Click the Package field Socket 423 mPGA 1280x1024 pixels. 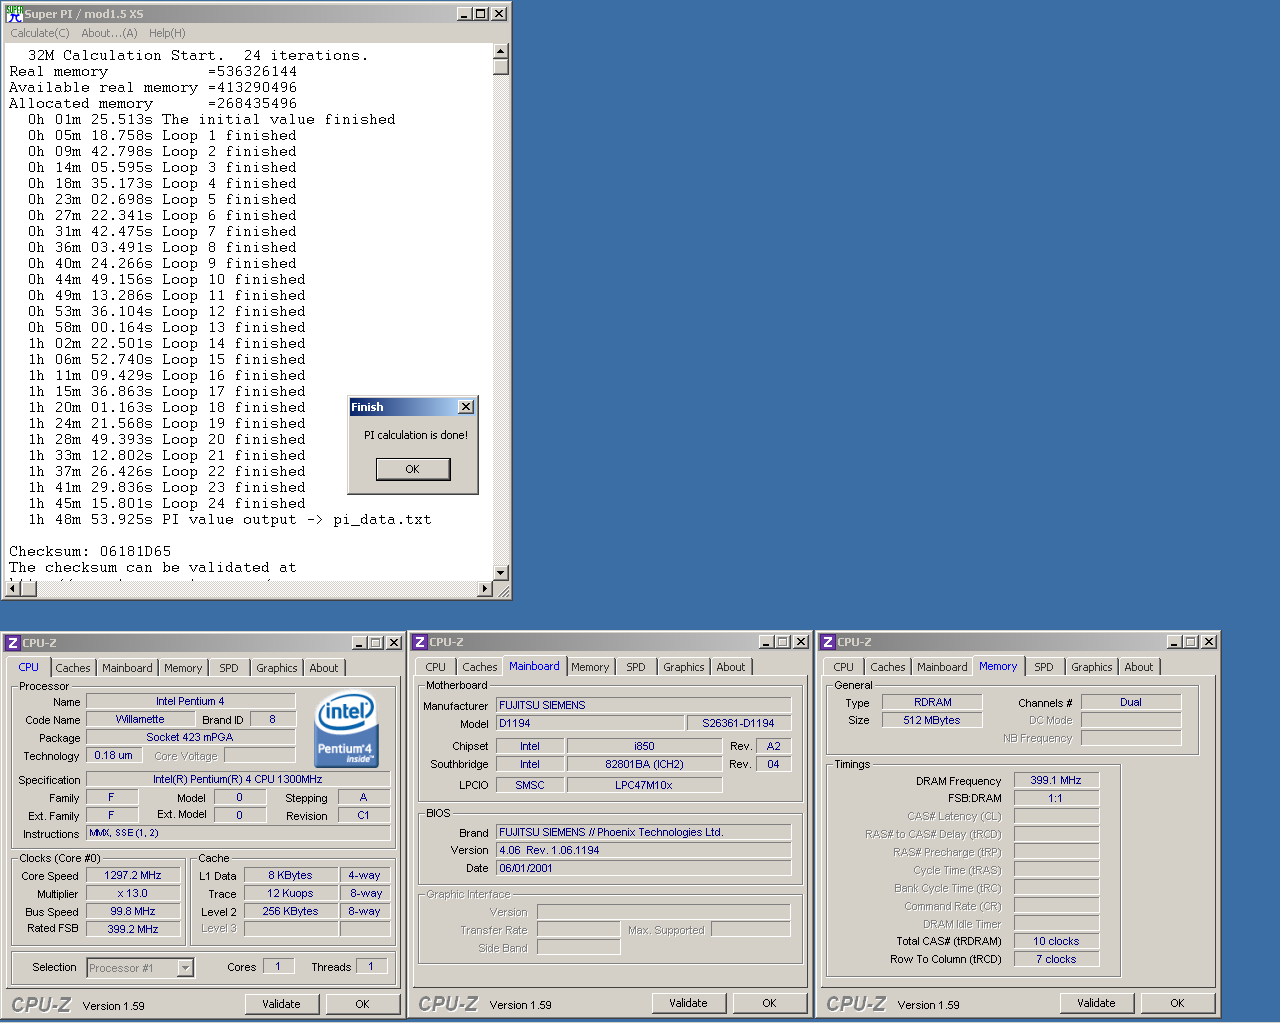pos(190,737)
